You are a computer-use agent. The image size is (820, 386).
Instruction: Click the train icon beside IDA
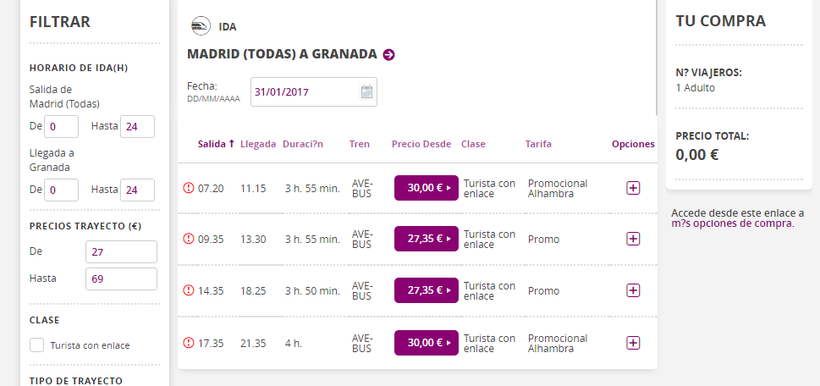pos(201,26)
